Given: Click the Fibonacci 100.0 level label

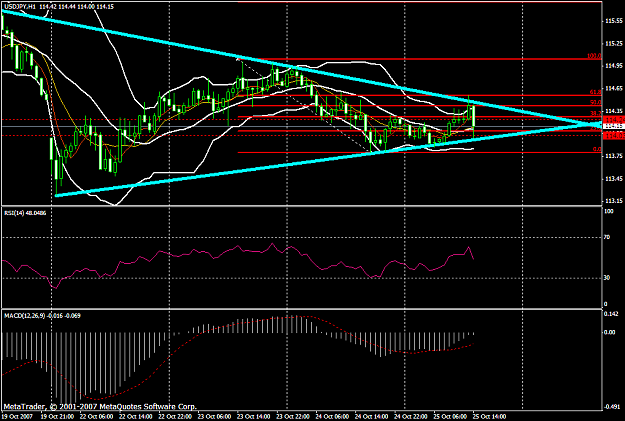Looking at the screenshot, I should pos(594,56).
